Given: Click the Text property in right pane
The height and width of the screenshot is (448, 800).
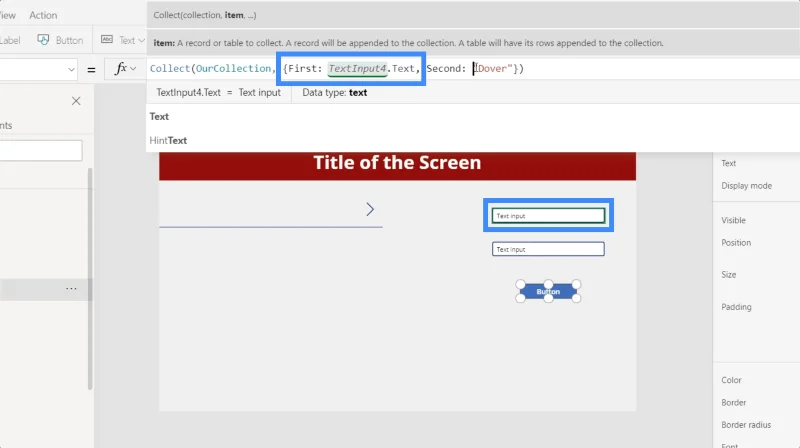Looking at the screenshot, I should click(728, 163).
